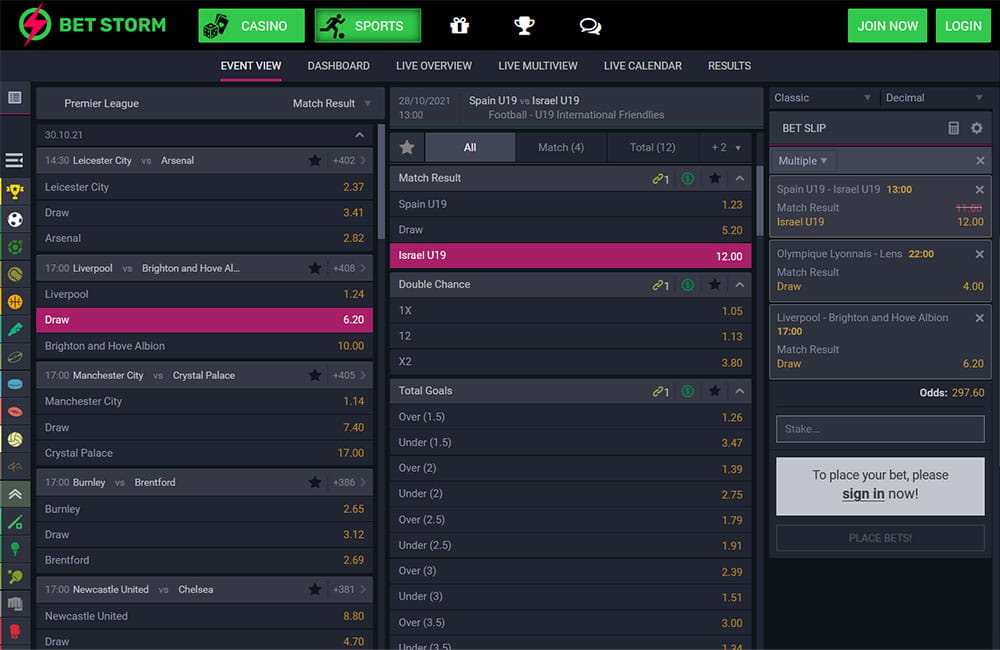Open the Live Overview tab
1000x650 pixels.
(434, 66)
